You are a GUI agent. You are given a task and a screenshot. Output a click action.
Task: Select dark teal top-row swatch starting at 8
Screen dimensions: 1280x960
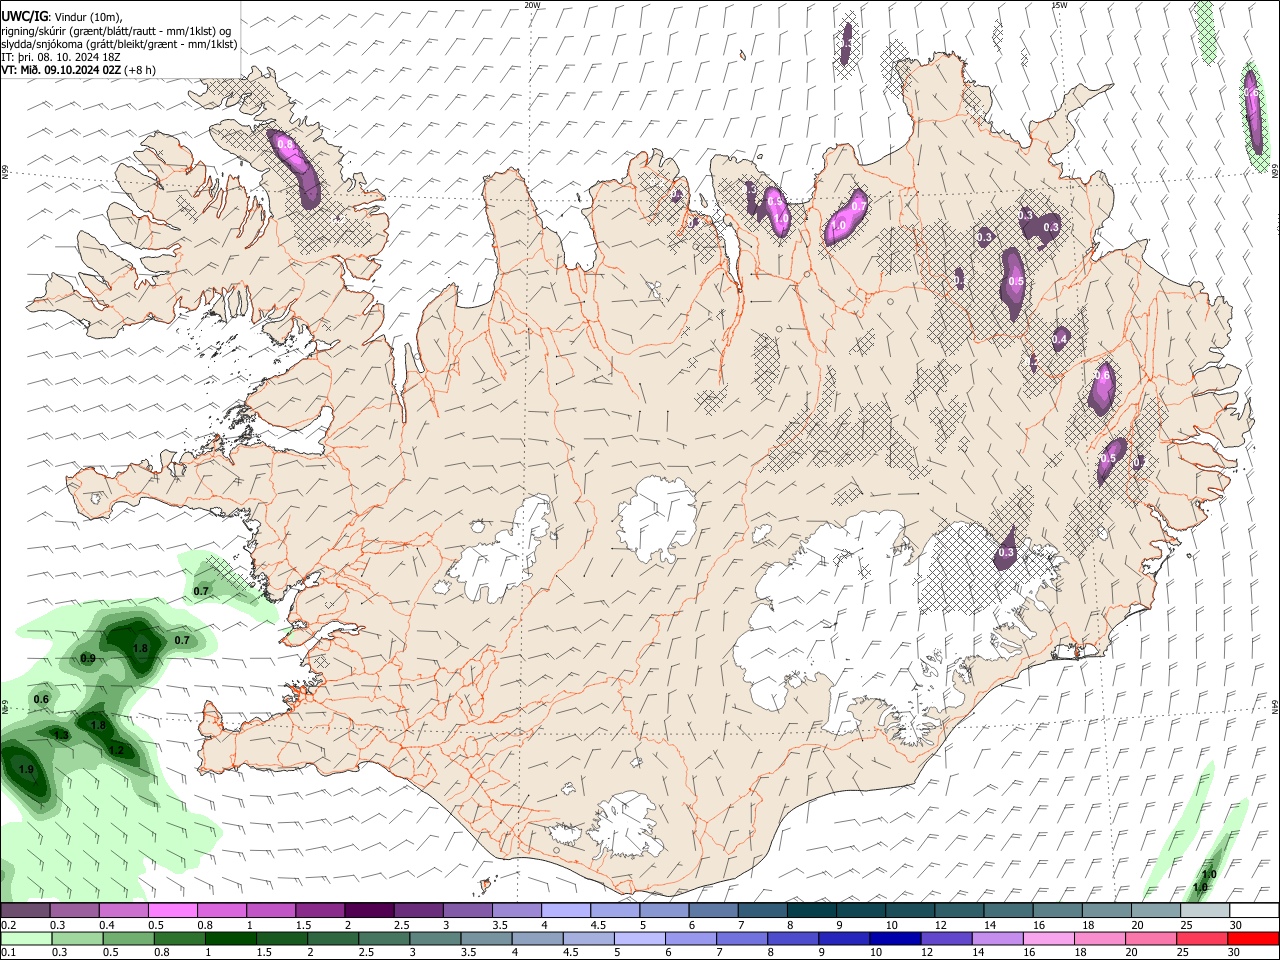pos(810,910)
